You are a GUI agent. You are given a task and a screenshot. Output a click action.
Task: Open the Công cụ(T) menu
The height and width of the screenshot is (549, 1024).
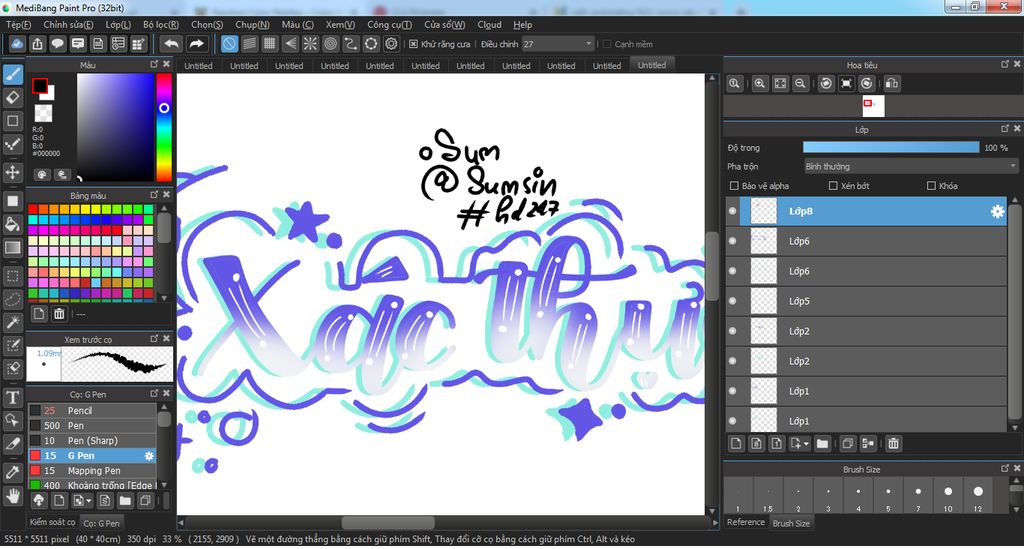click(x=389, y=25)
